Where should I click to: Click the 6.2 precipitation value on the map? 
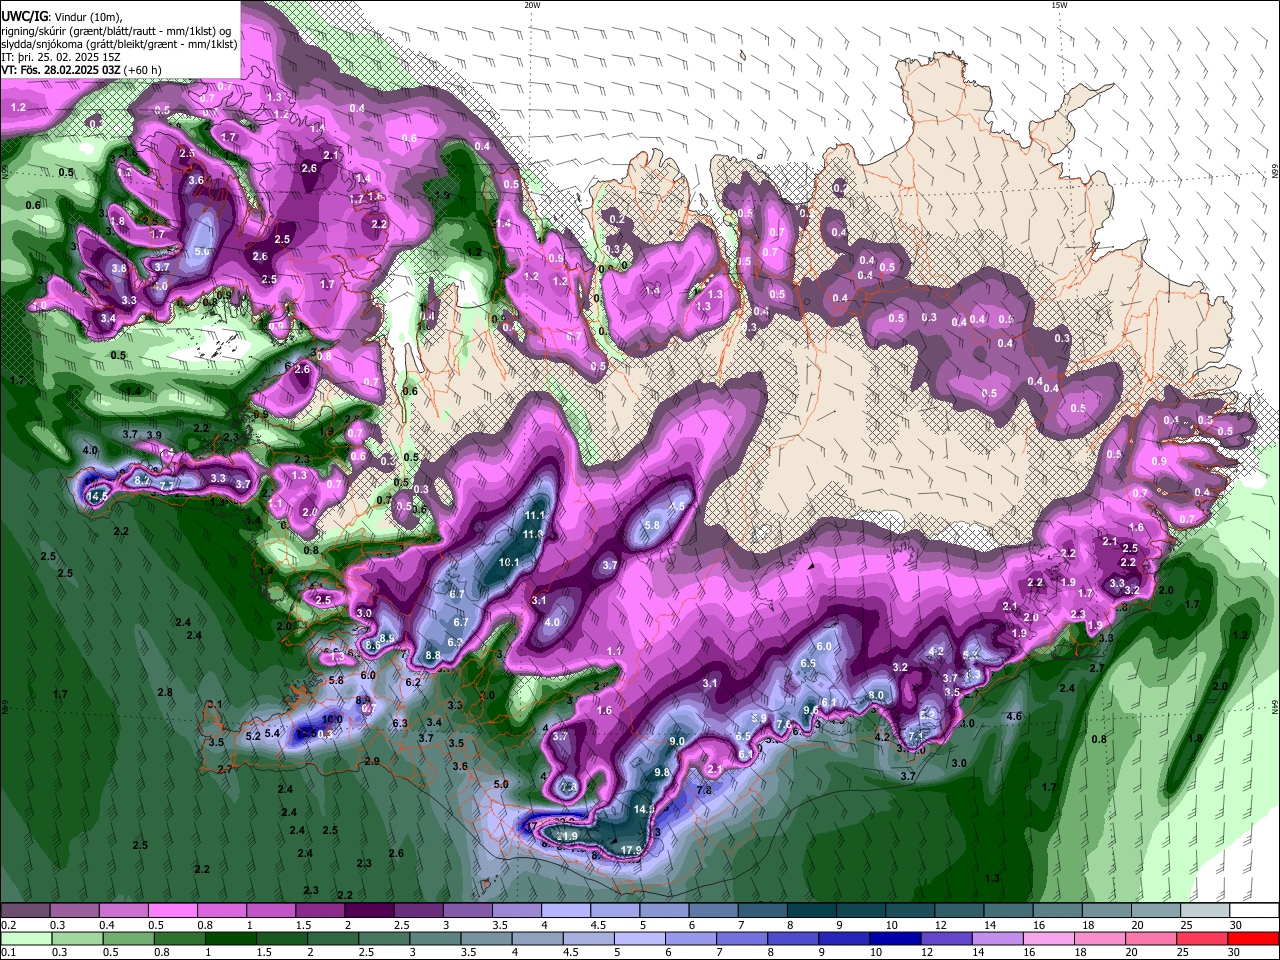(413, 683)
